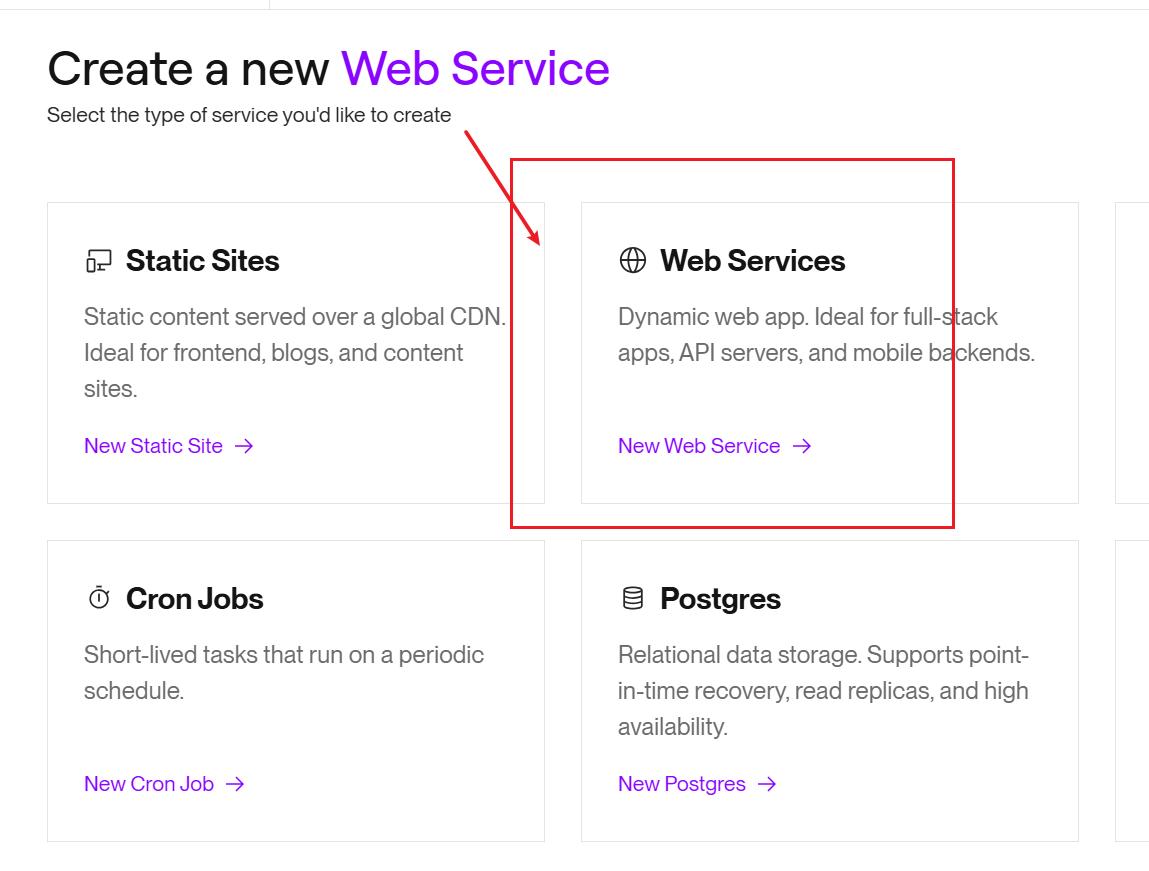This screenshot has width=1149, height=871.
Task: Click the arrow beside New Postgres
Action: coord(767,784)
